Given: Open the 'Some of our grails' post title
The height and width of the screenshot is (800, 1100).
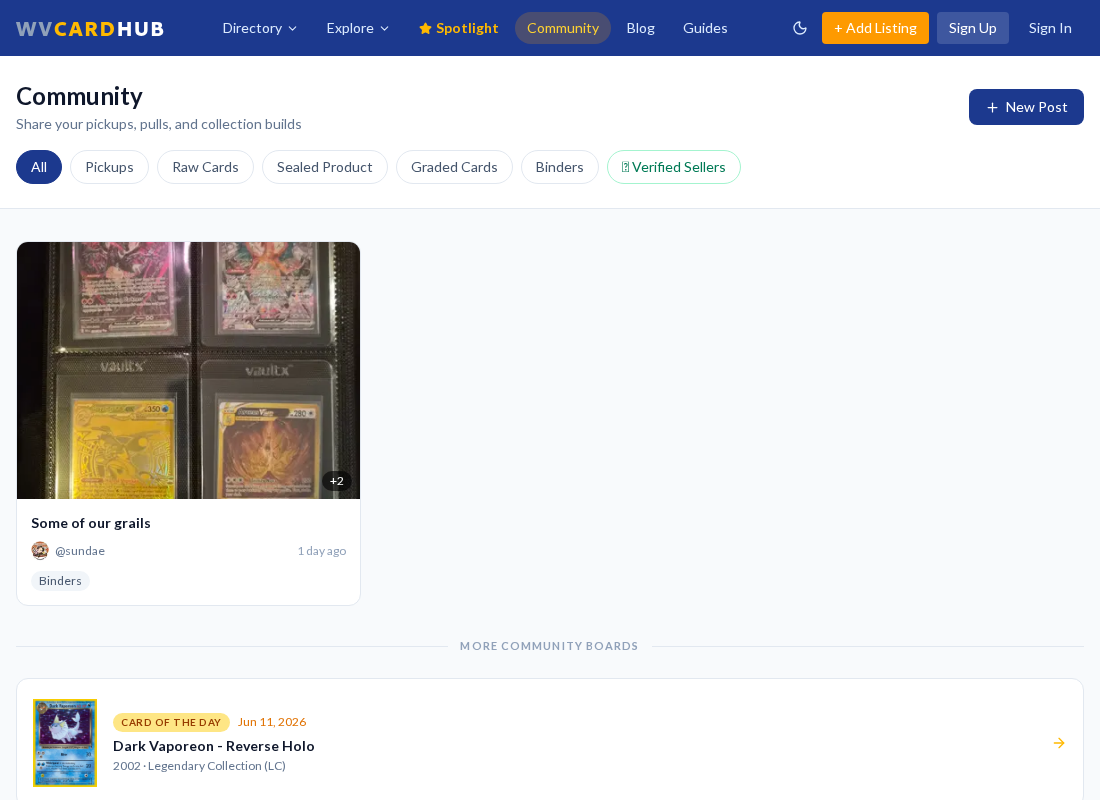Looking at the screenshot, I should click(x=91, y=523).
